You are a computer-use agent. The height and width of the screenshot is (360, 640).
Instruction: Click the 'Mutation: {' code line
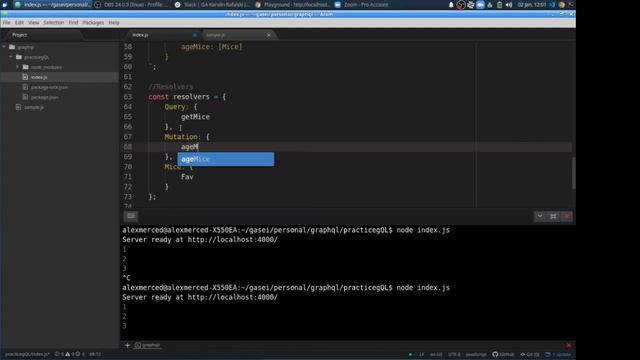pyautogui.click(x=187, y=137)
